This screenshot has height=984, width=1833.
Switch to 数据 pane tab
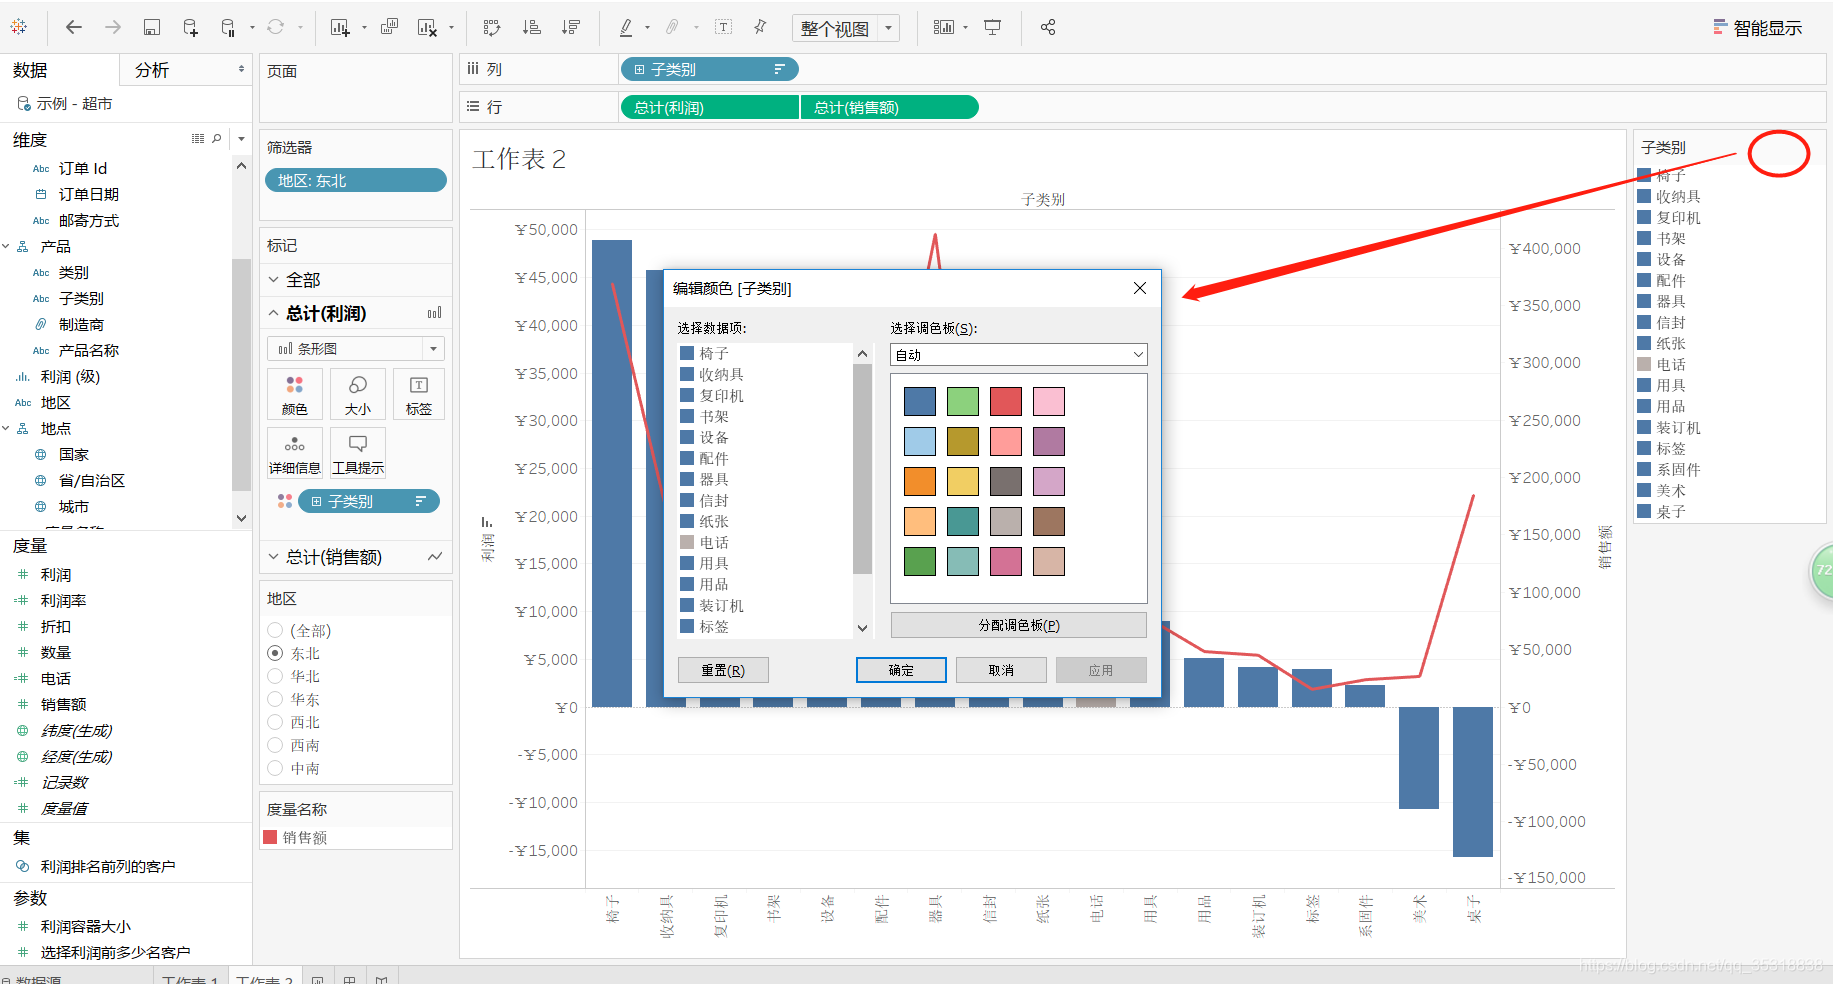pos(60,70)
